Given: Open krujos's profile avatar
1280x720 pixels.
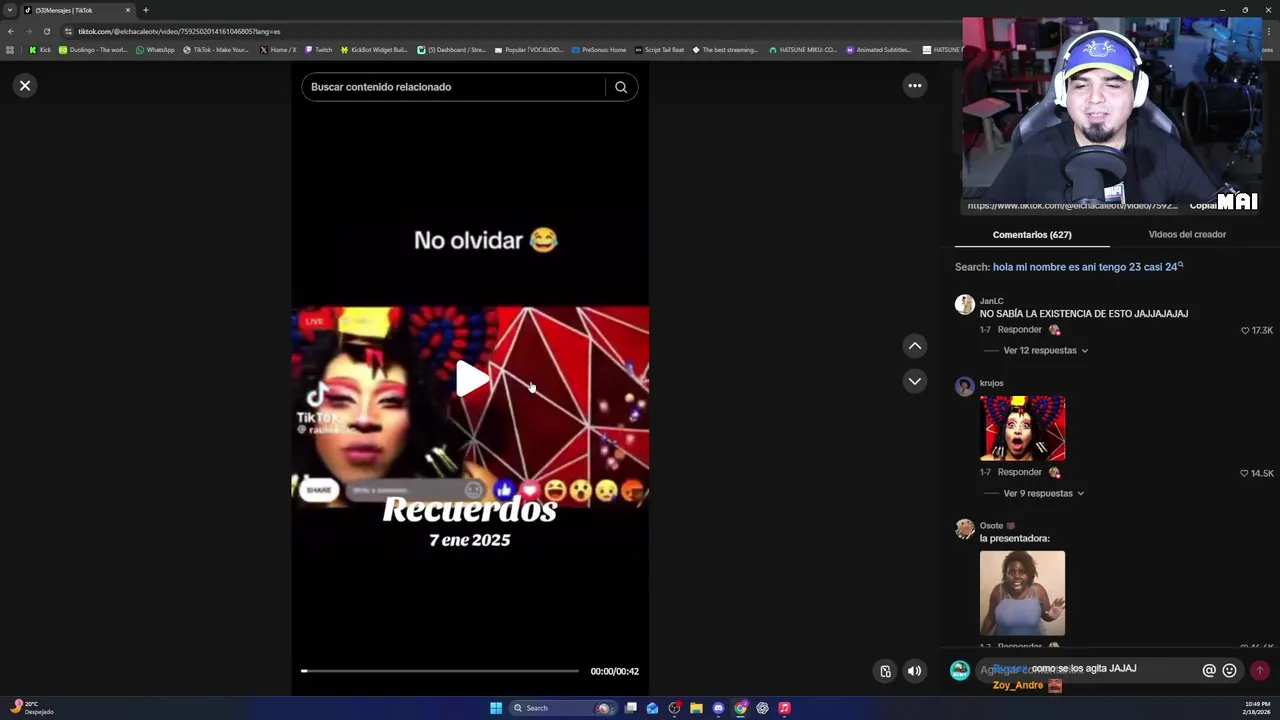Looking at the screenshot, I should click(964, 387).
